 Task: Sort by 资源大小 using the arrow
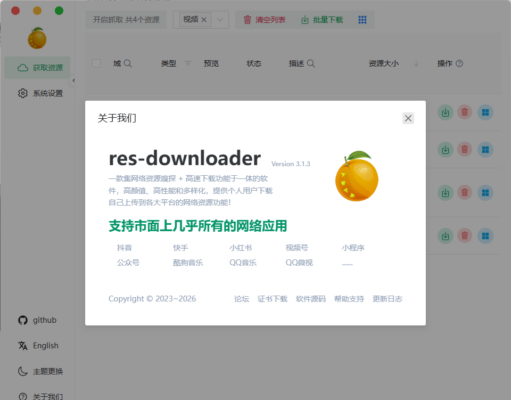click(416, 63)
